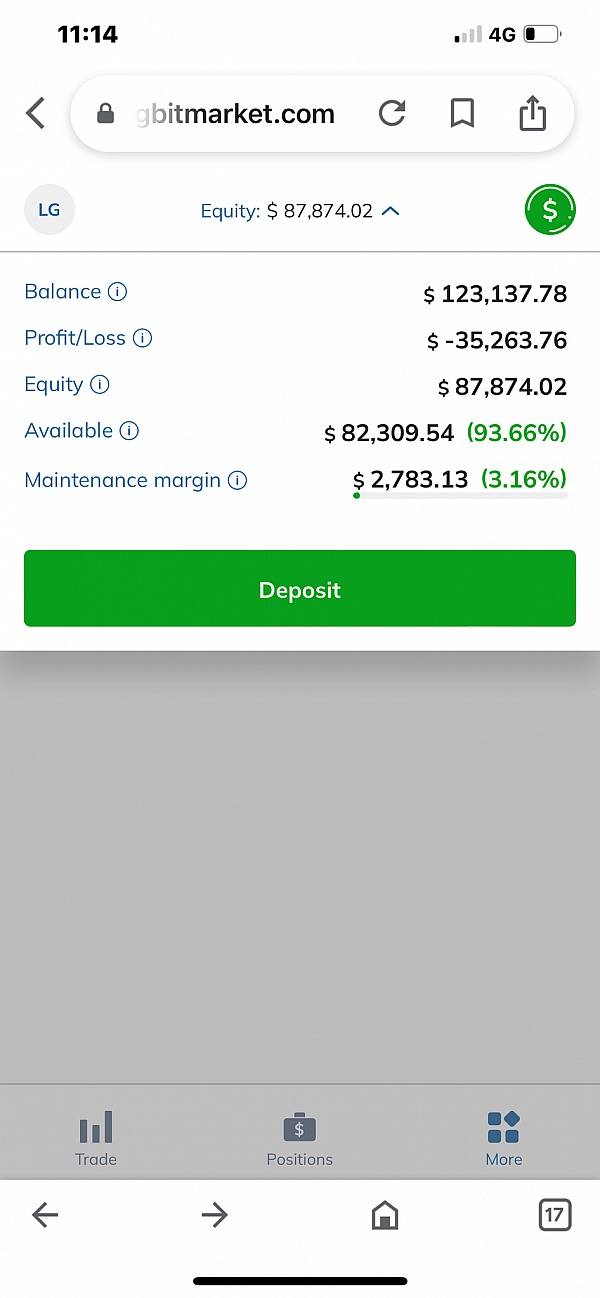This screenshot has height=1298, width=600.
Task: Click the Available info icon
Action: pos(129,431)
